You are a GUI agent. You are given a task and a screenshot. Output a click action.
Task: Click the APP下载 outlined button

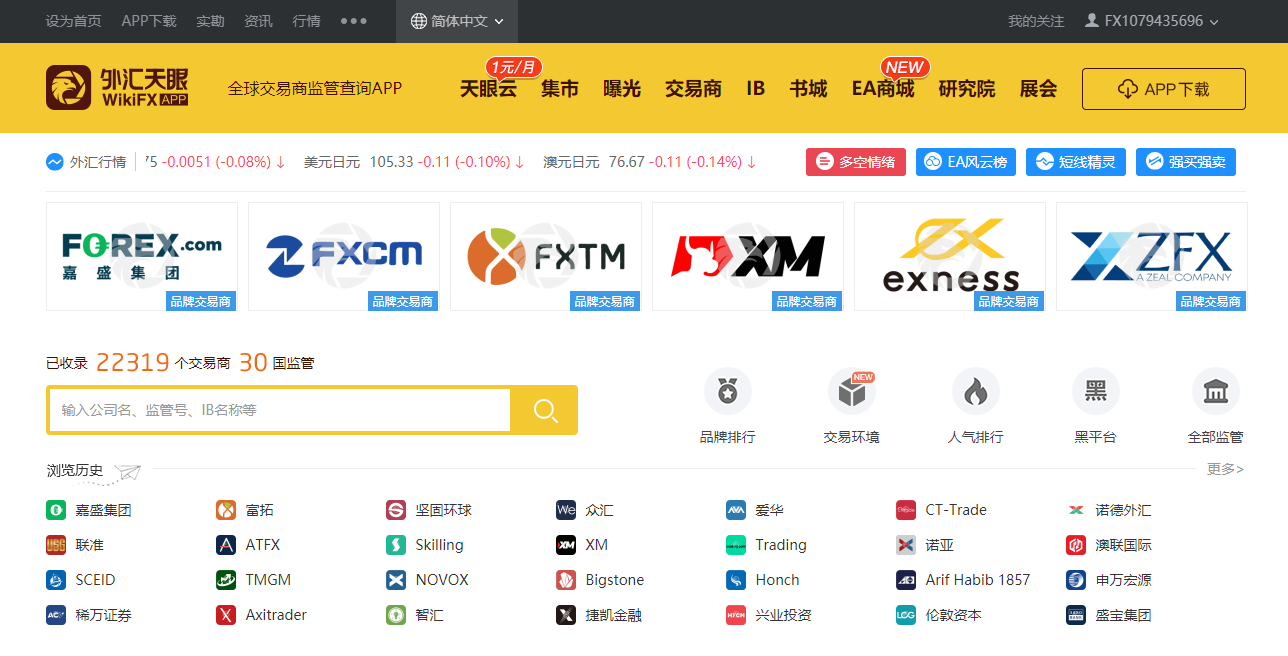coord(1164,89)
